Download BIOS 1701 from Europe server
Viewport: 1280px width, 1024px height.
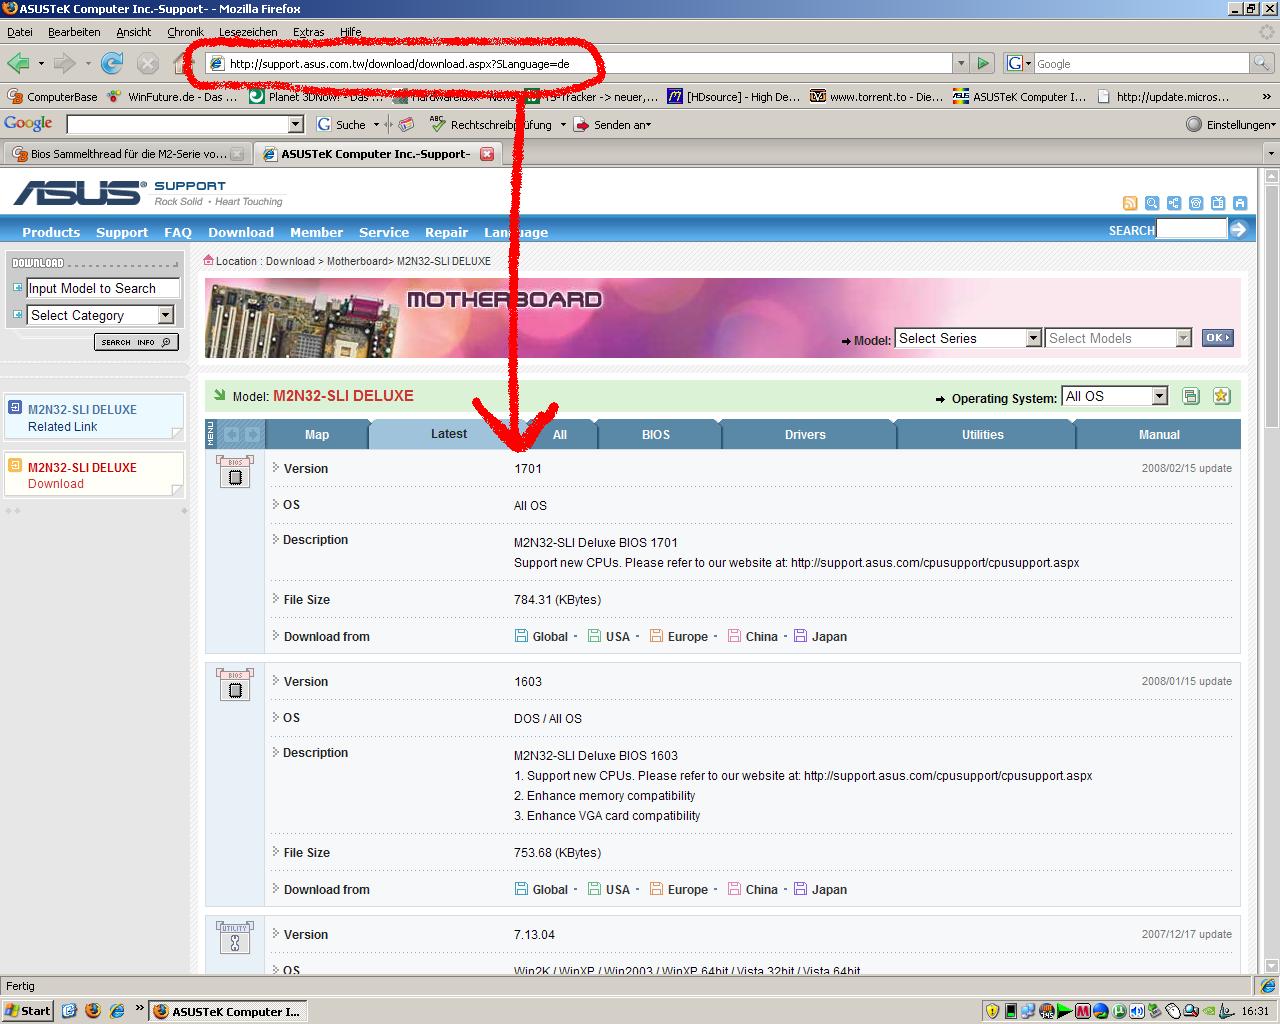click(679, 636)
